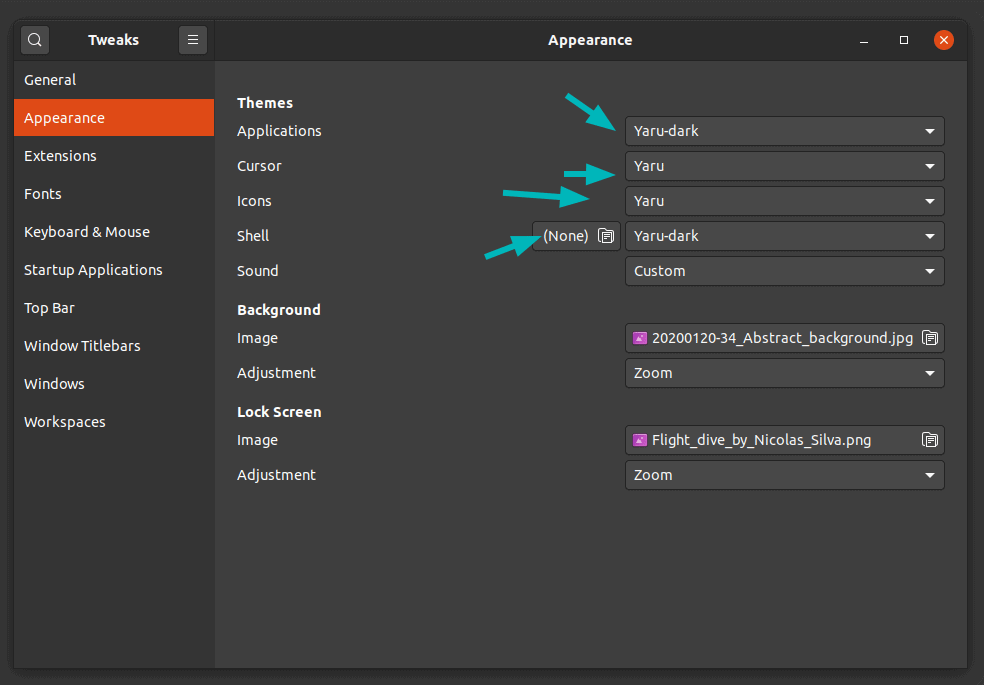The width and height of the screenshot is (984, 685).
Task: Open the Icons theme dropdown
Action: click(x=784, y=201)
